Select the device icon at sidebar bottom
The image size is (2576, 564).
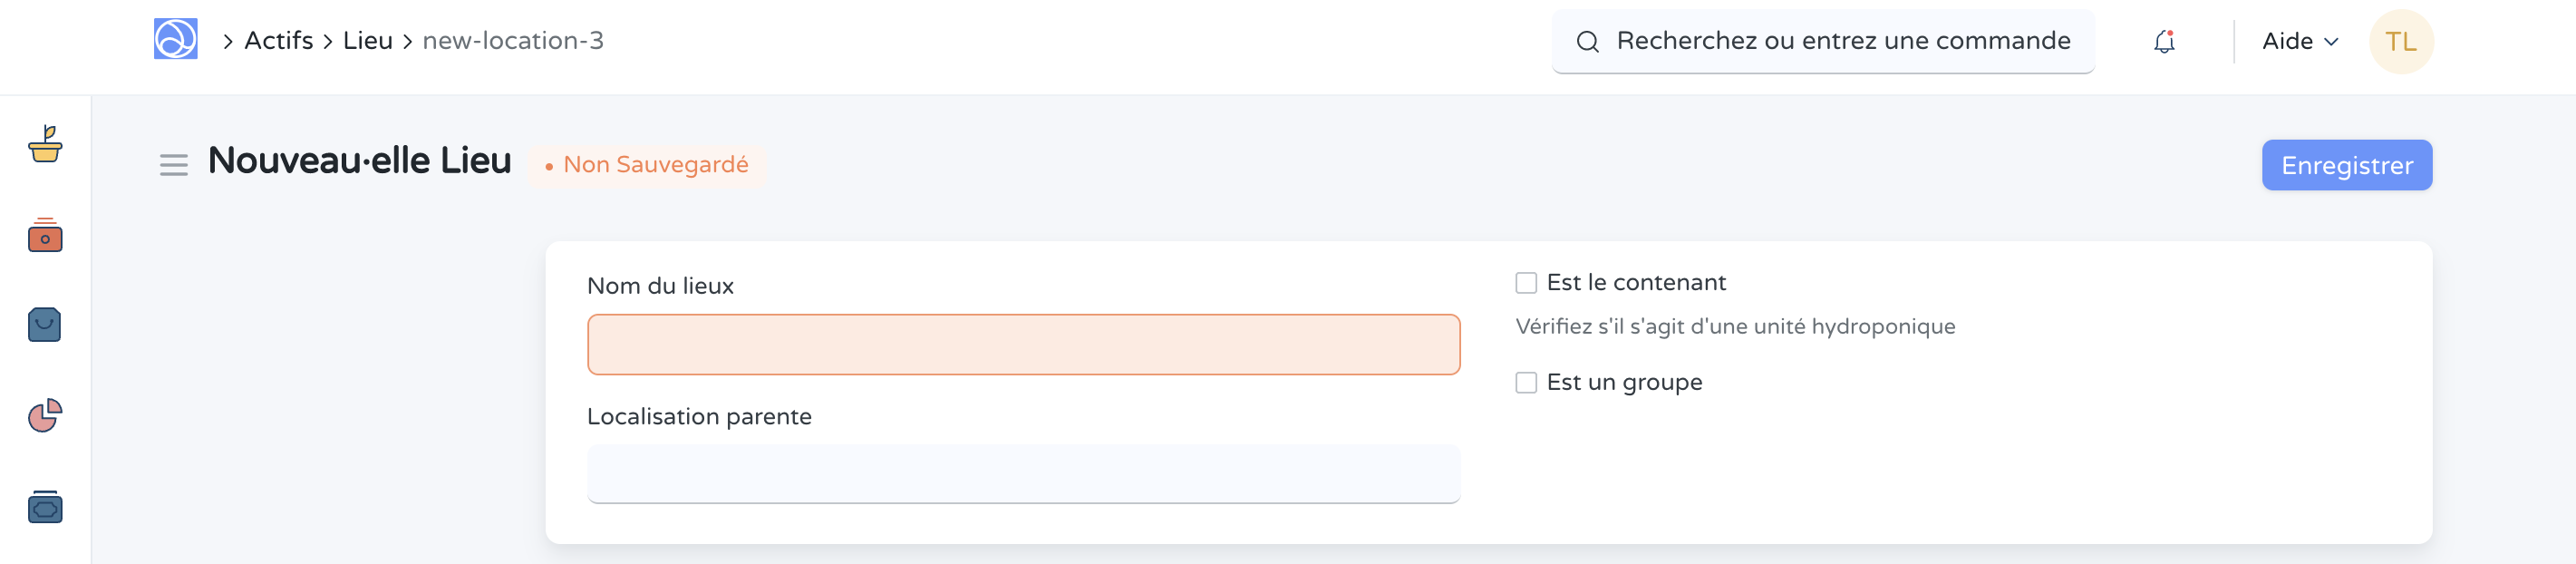pyautogui.click(x=45, y=508)
